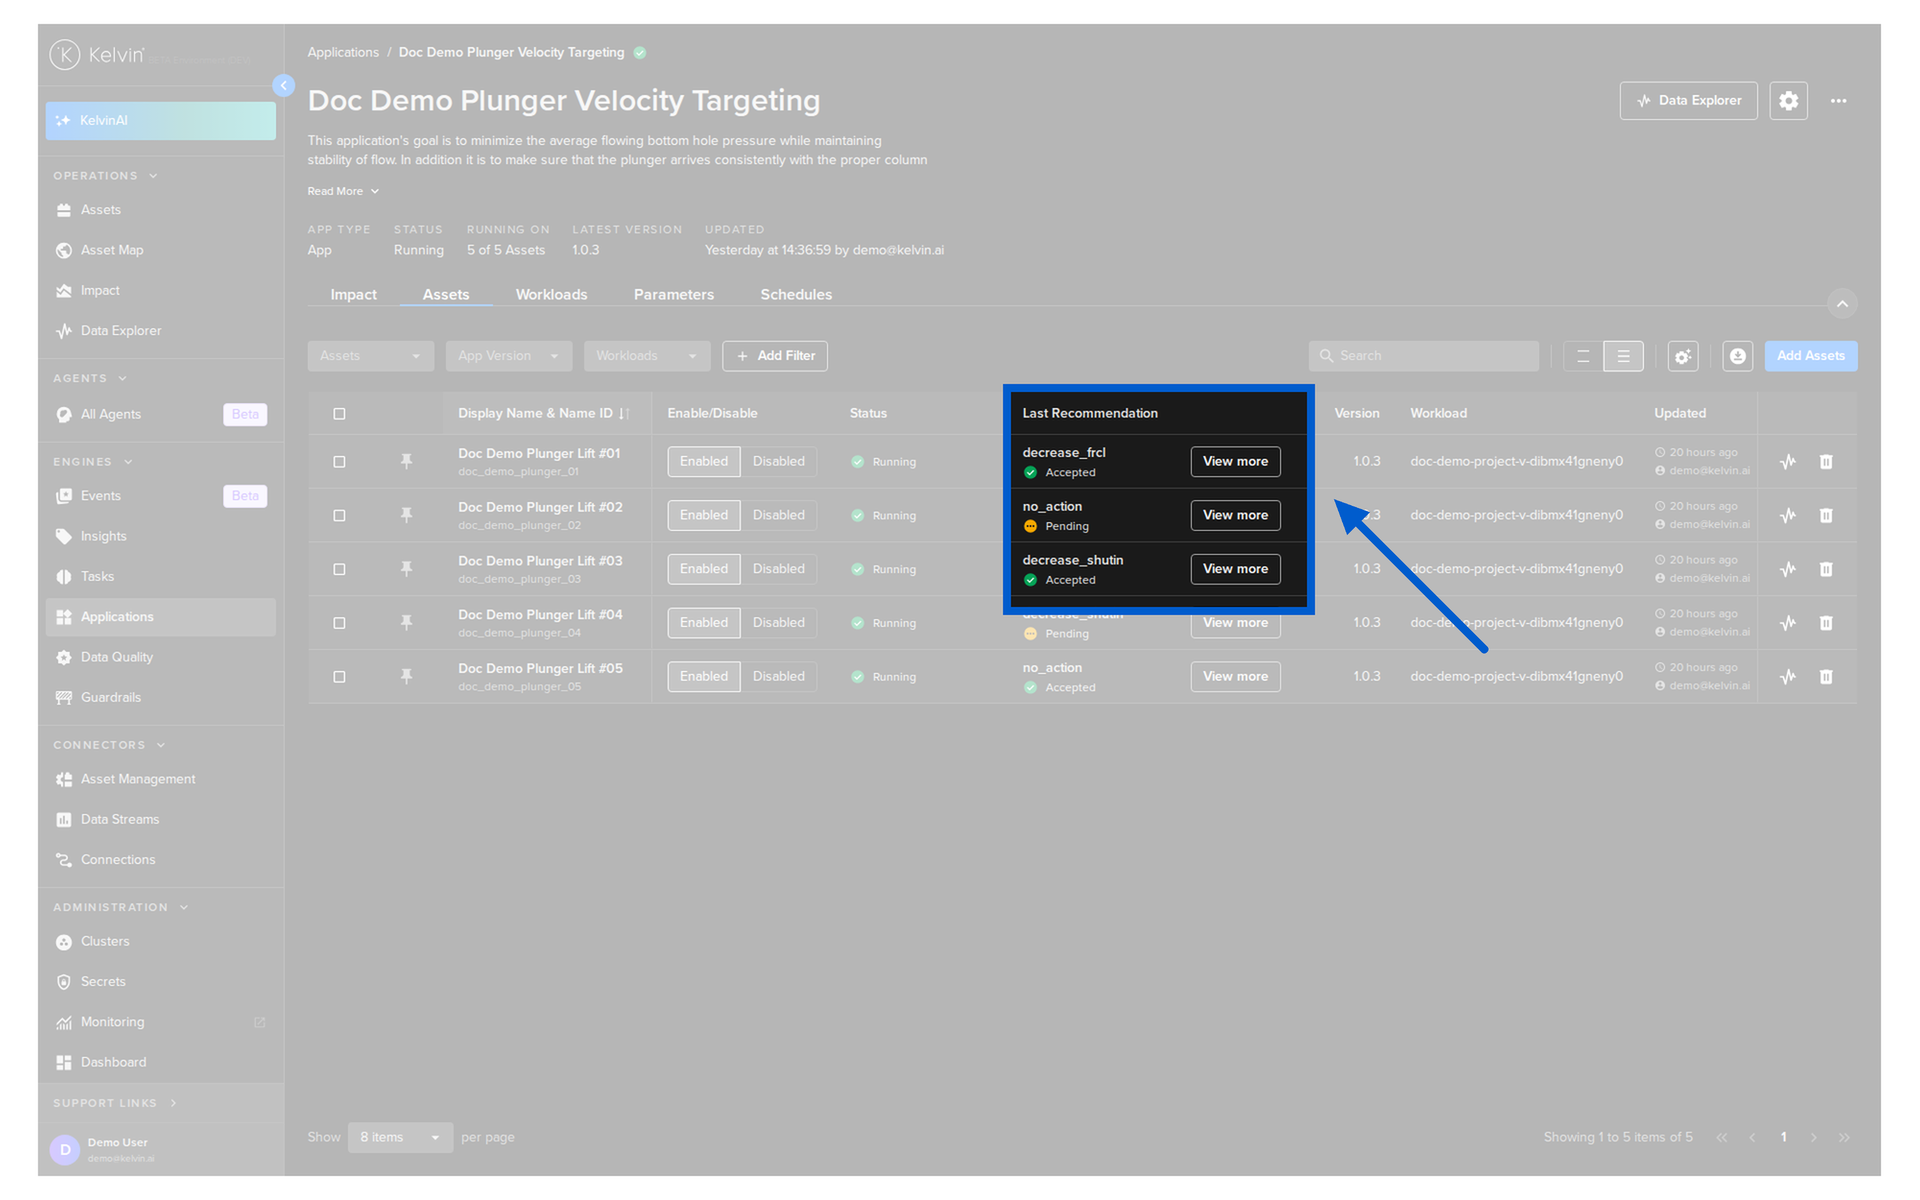Open data explorer for Plunger Lift #05 row
The image size is (1920, 1200).
[1788, 677]
